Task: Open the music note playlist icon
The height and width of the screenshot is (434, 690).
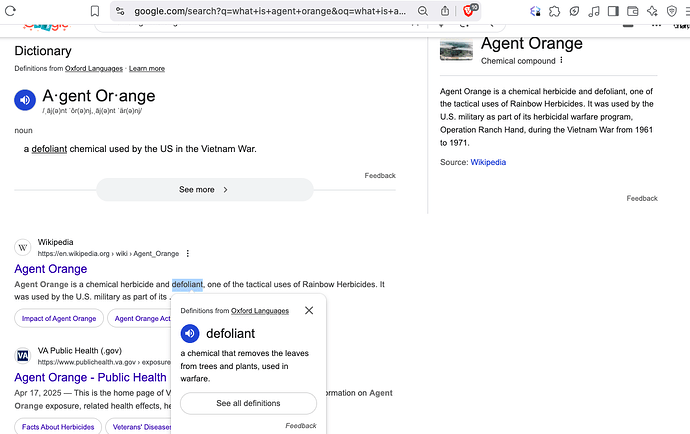Action: pyautogui.click(x=594, y=11)
